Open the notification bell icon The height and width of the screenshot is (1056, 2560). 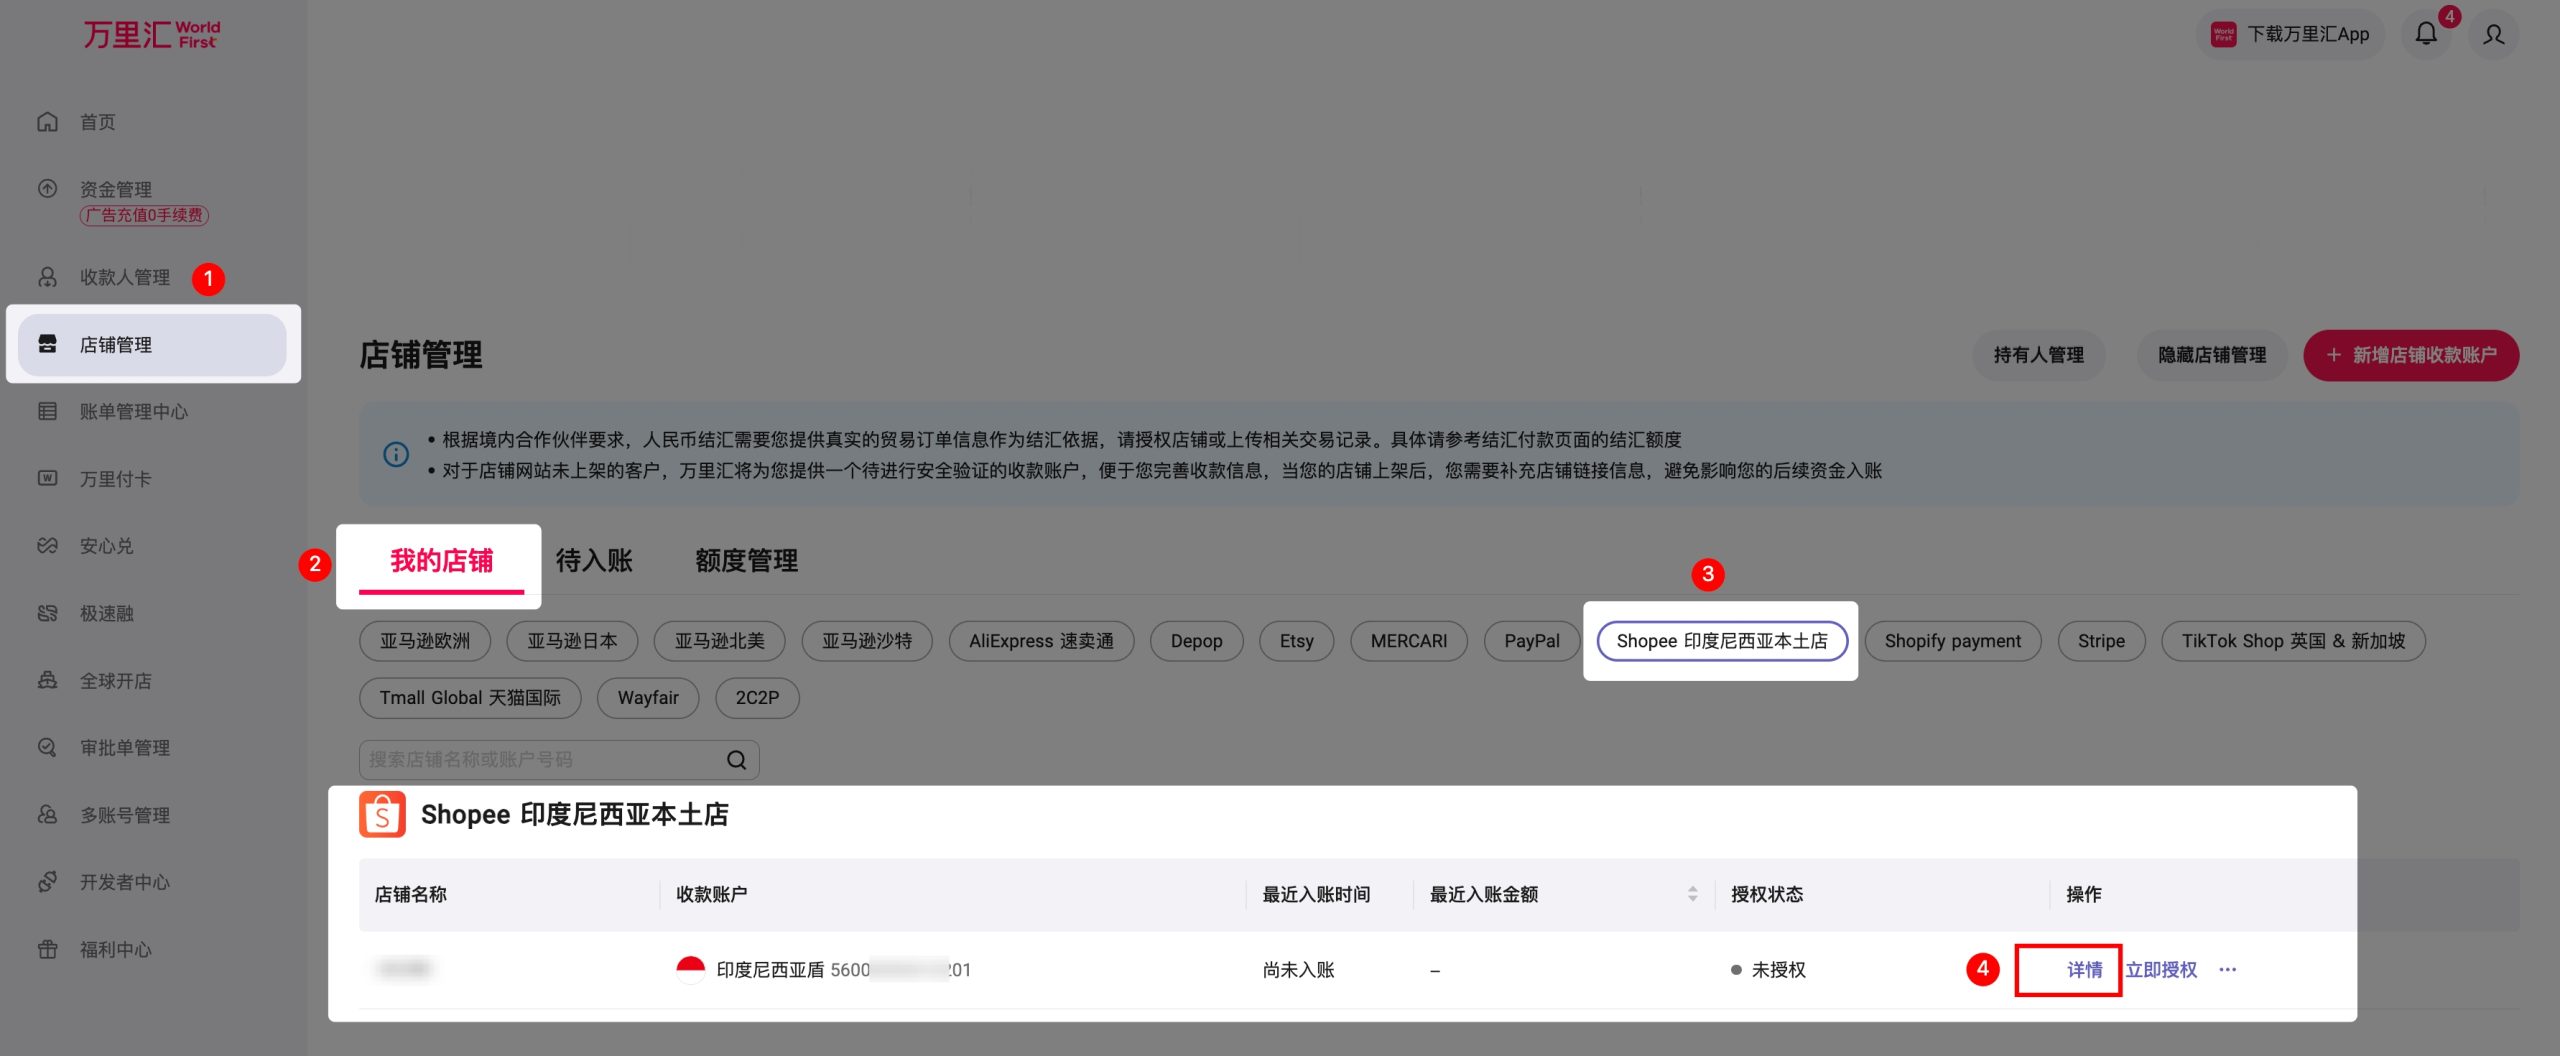[x=2426, y=34]
